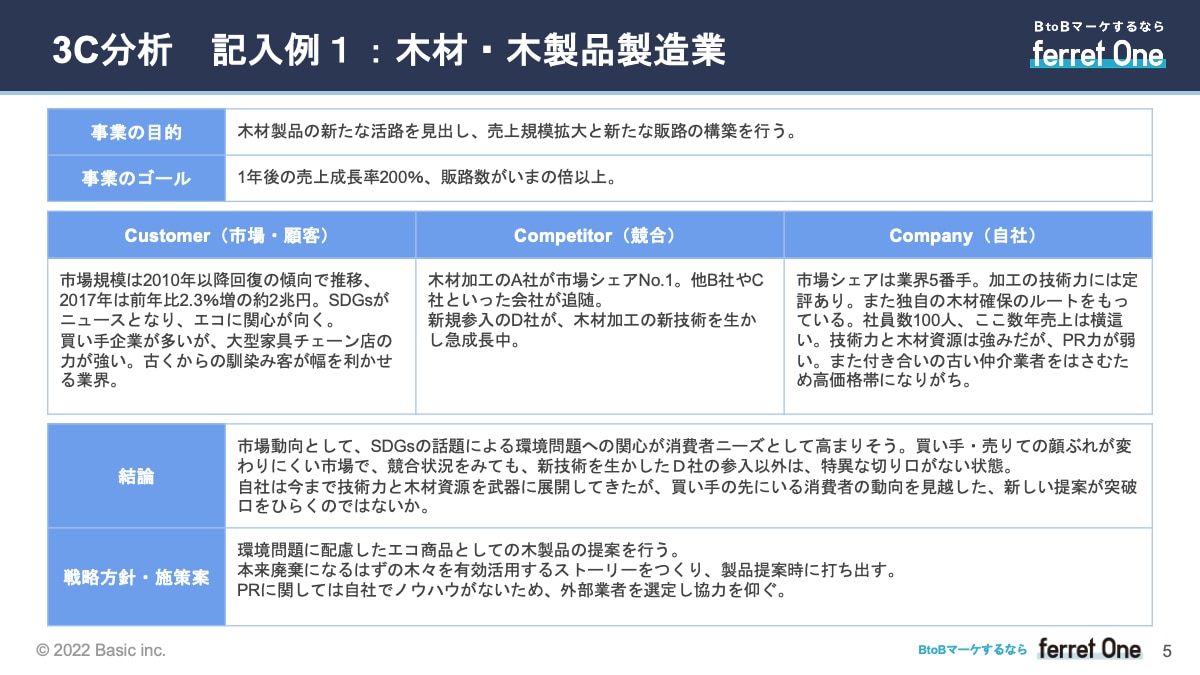
Task: Click the ferret One logo in header
Action: [x=1097, y=53]
